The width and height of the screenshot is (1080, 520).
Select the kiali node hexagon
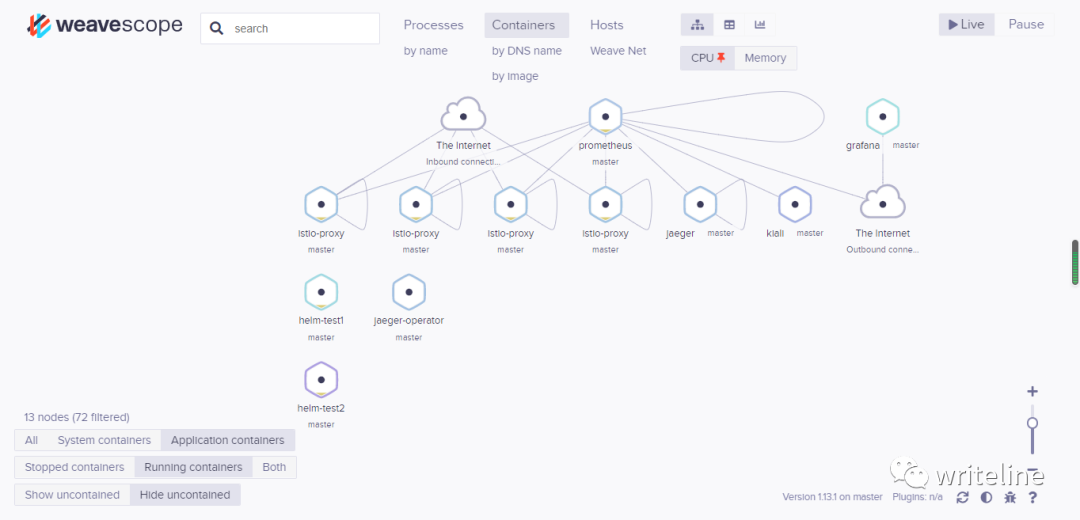tap(795, 204)
